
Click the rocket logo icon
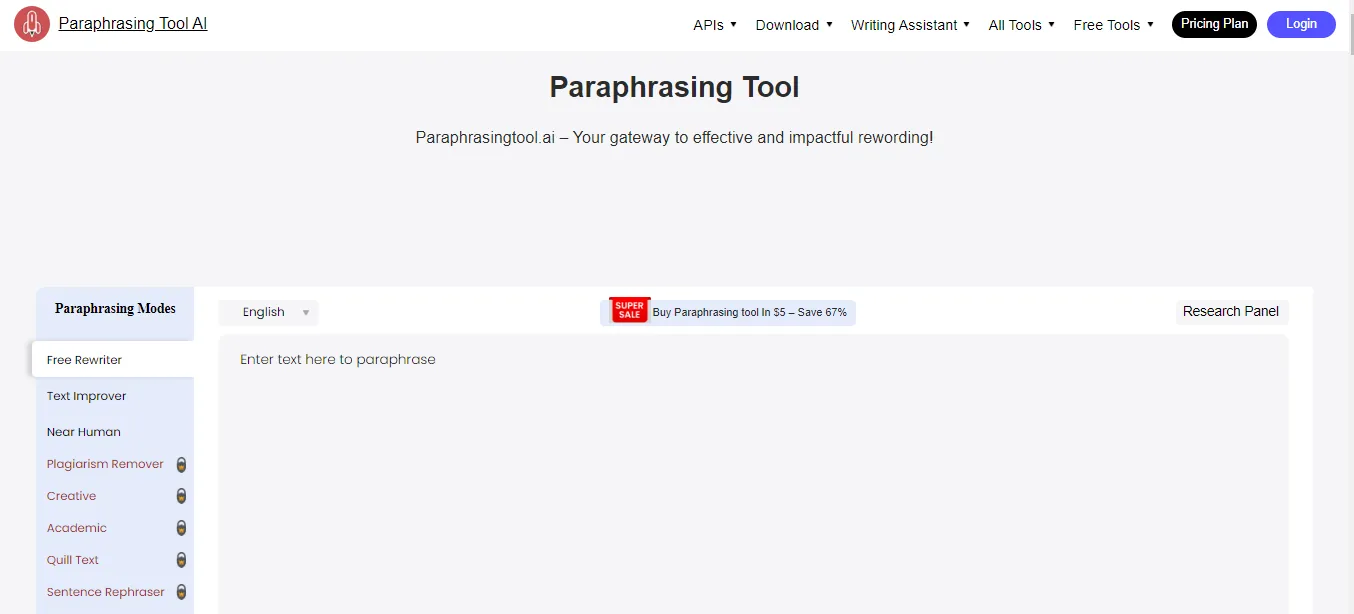pyautogui.click(x=31, y=23)
